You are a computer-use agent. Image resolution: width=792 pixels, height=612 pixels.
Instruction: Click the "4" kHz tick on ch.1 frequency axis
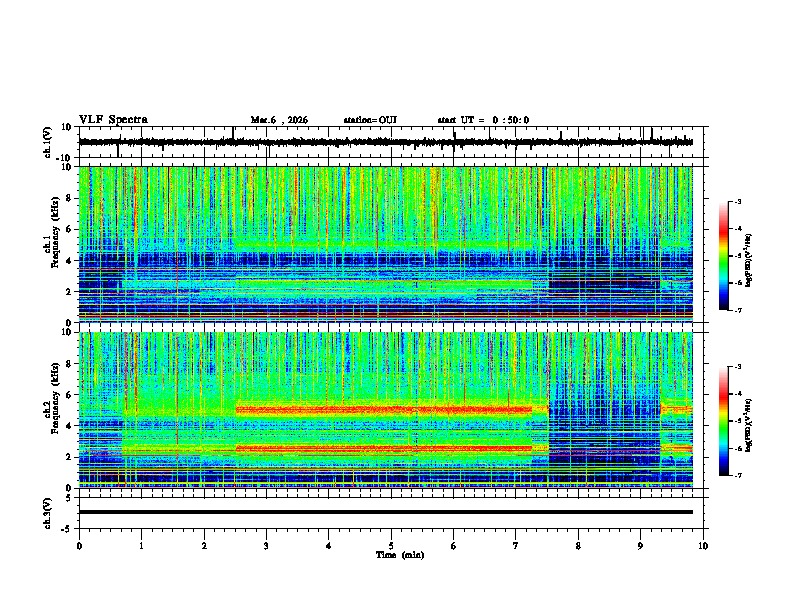(x=69, y=261)
